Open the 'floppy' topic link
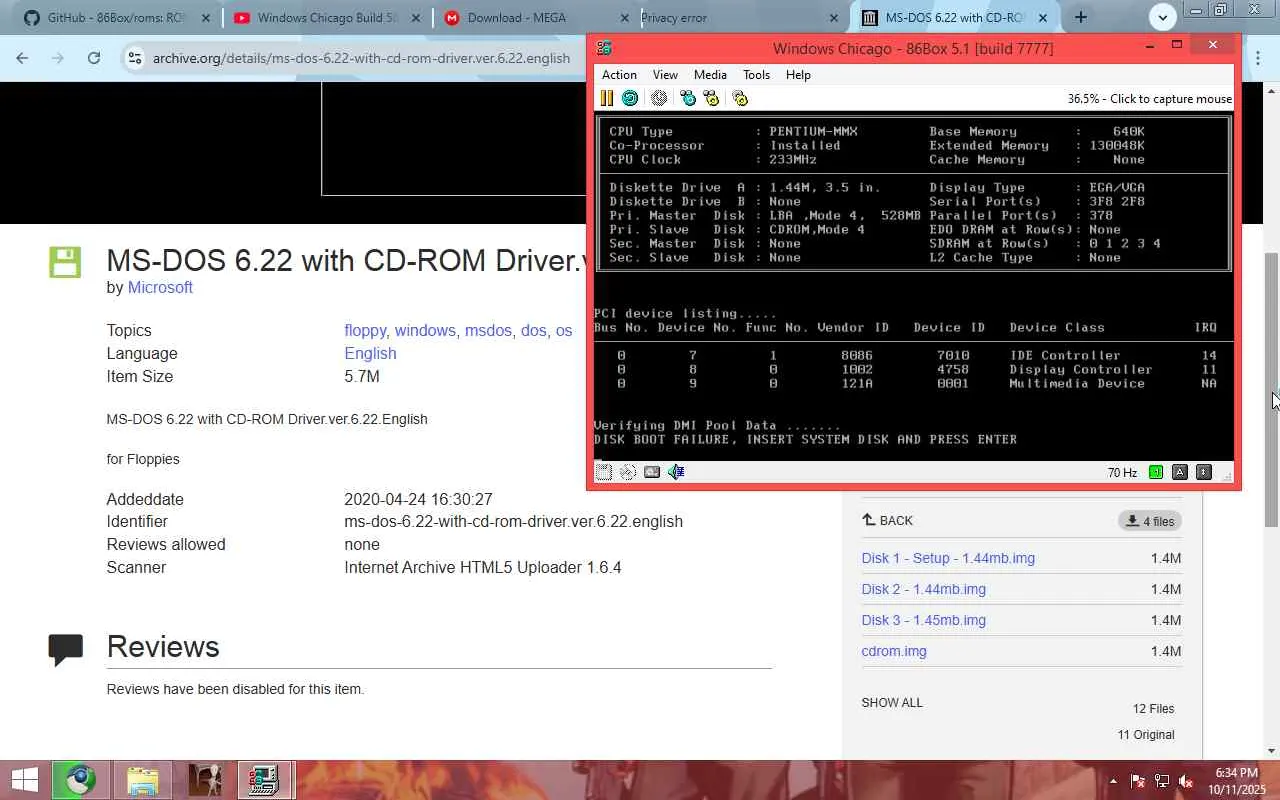Image resolution: width=1280 pixels, height=800 pixels. coord(365,330)
